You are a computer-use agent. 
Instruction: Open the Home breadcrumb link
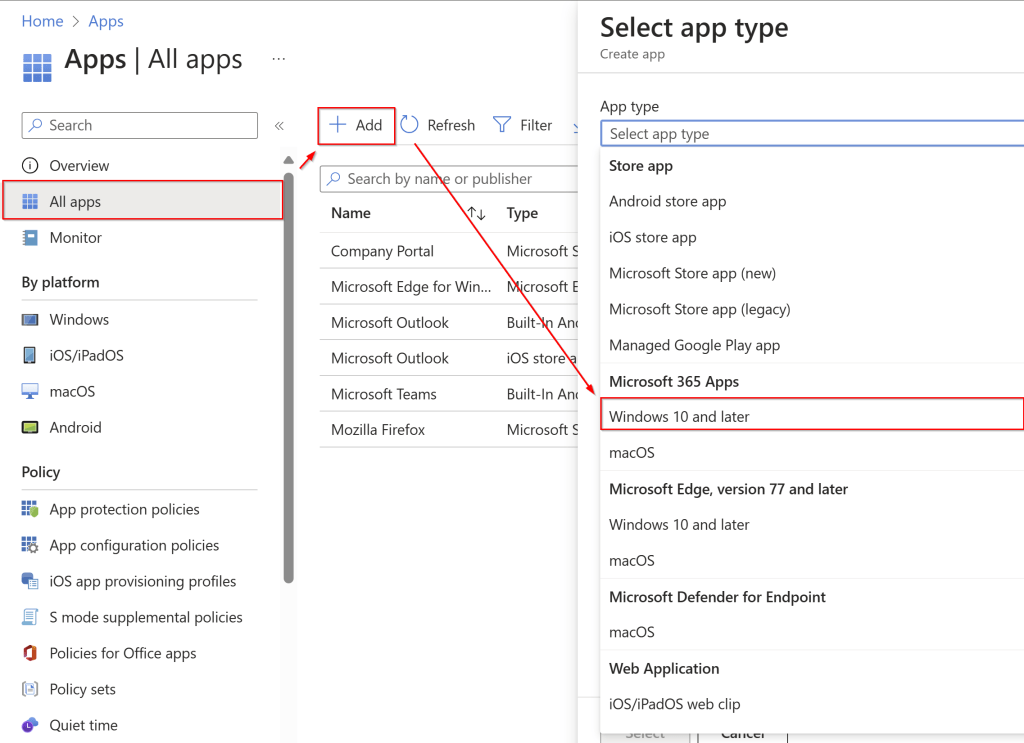[42, 21]
